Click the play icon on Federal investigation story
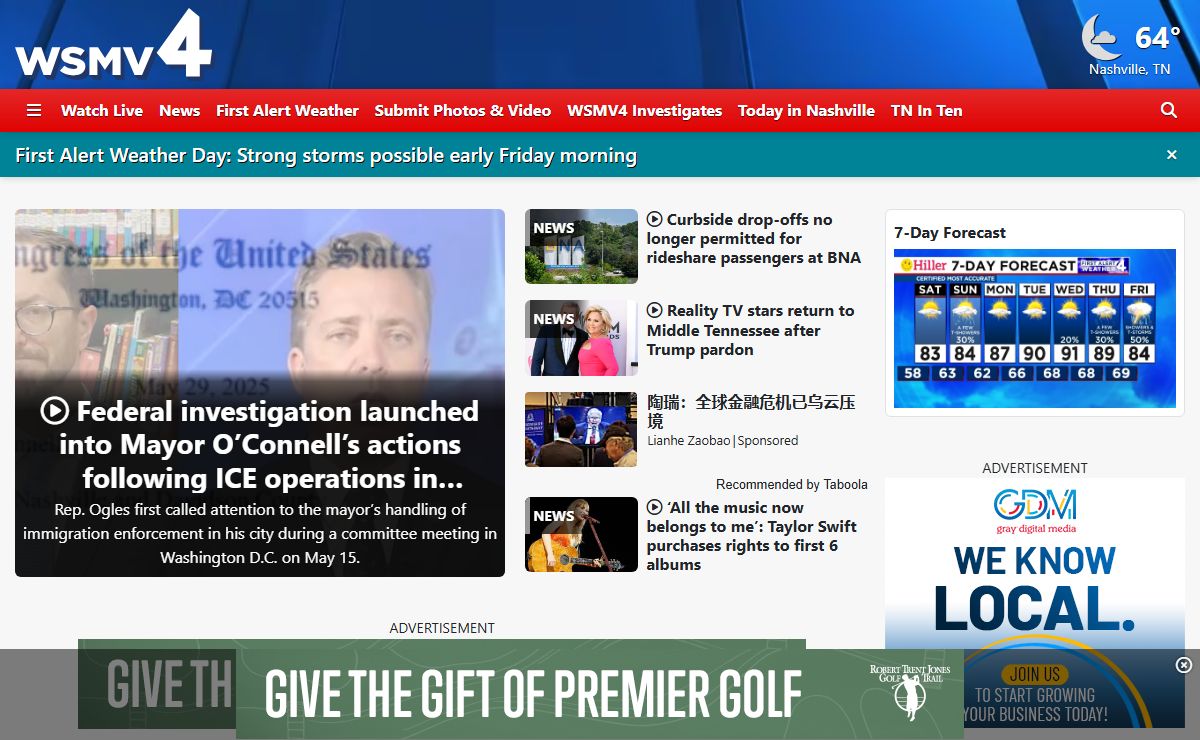Viewport: 1200px width, 740px height. click(54, 411)
